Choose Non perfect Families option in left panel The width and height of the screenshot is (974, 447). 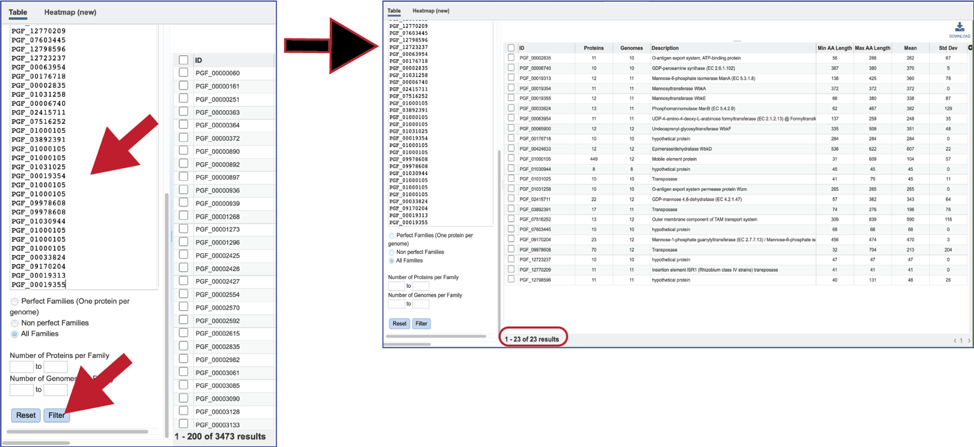[15, 323]
